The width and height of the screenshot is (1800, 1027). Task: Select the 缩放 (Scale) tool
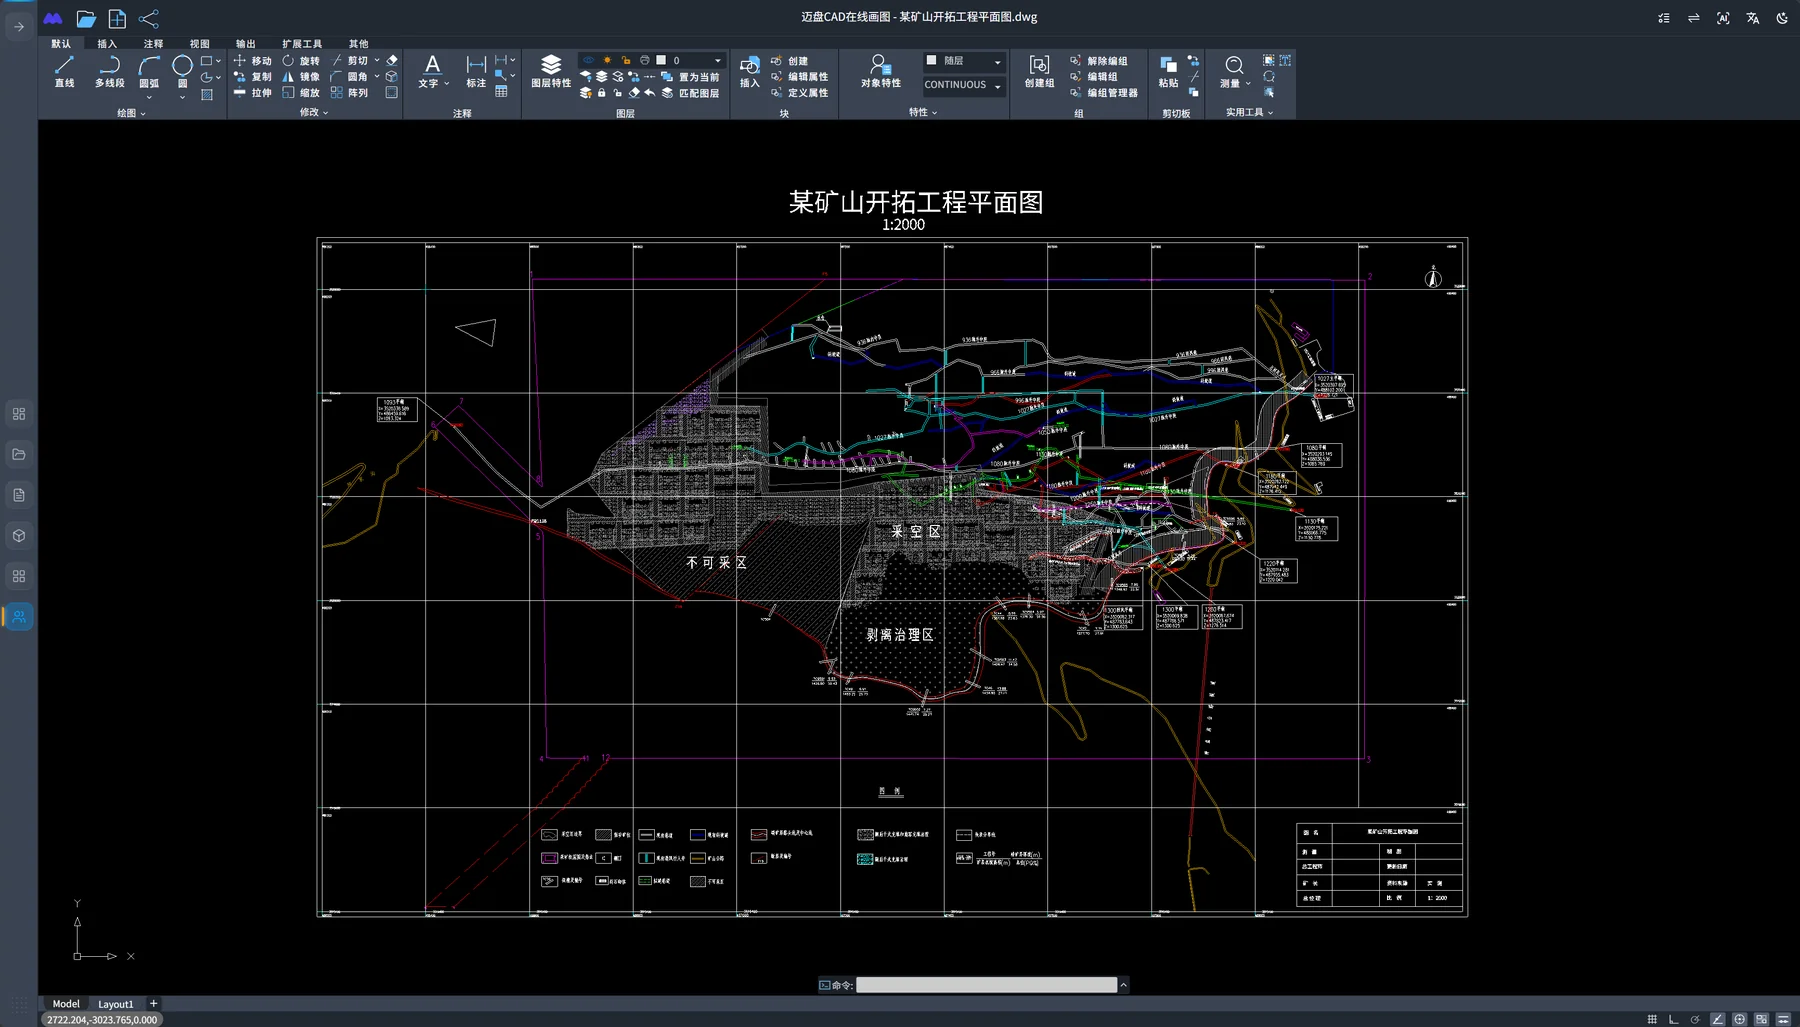[301, 93]
